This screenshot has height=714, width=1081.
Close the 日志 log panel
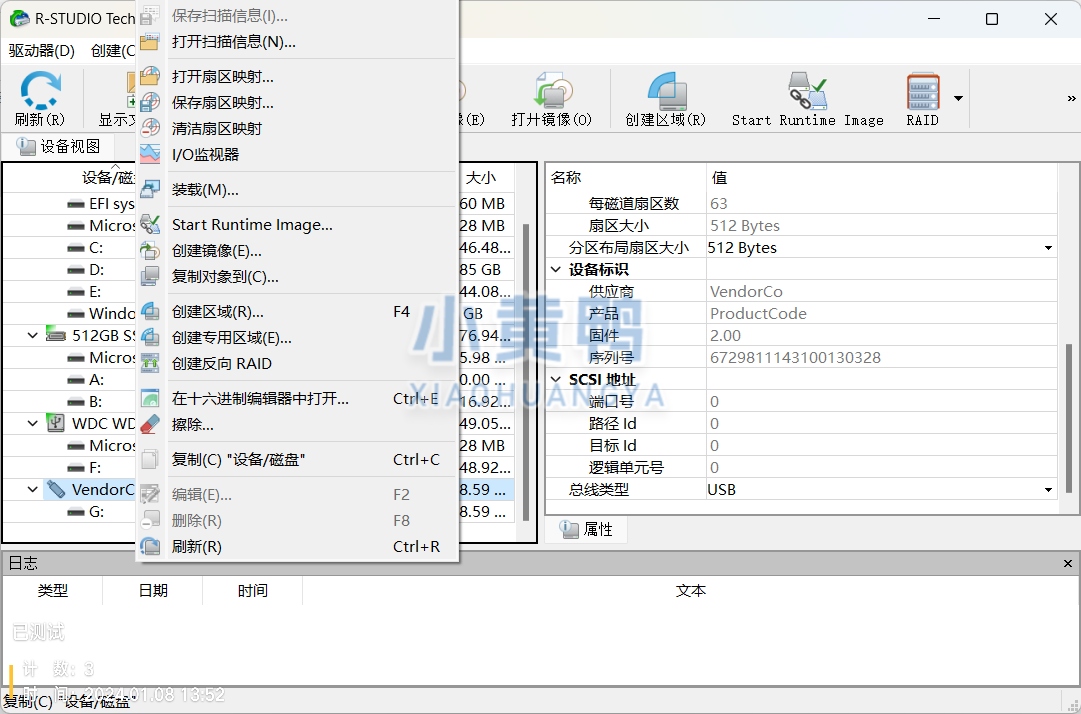(x=1068, y=563)
